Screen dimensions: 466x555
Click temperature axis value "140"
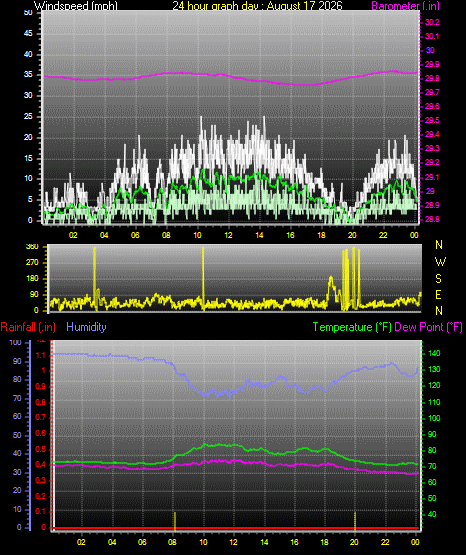(x=434, y=353)
